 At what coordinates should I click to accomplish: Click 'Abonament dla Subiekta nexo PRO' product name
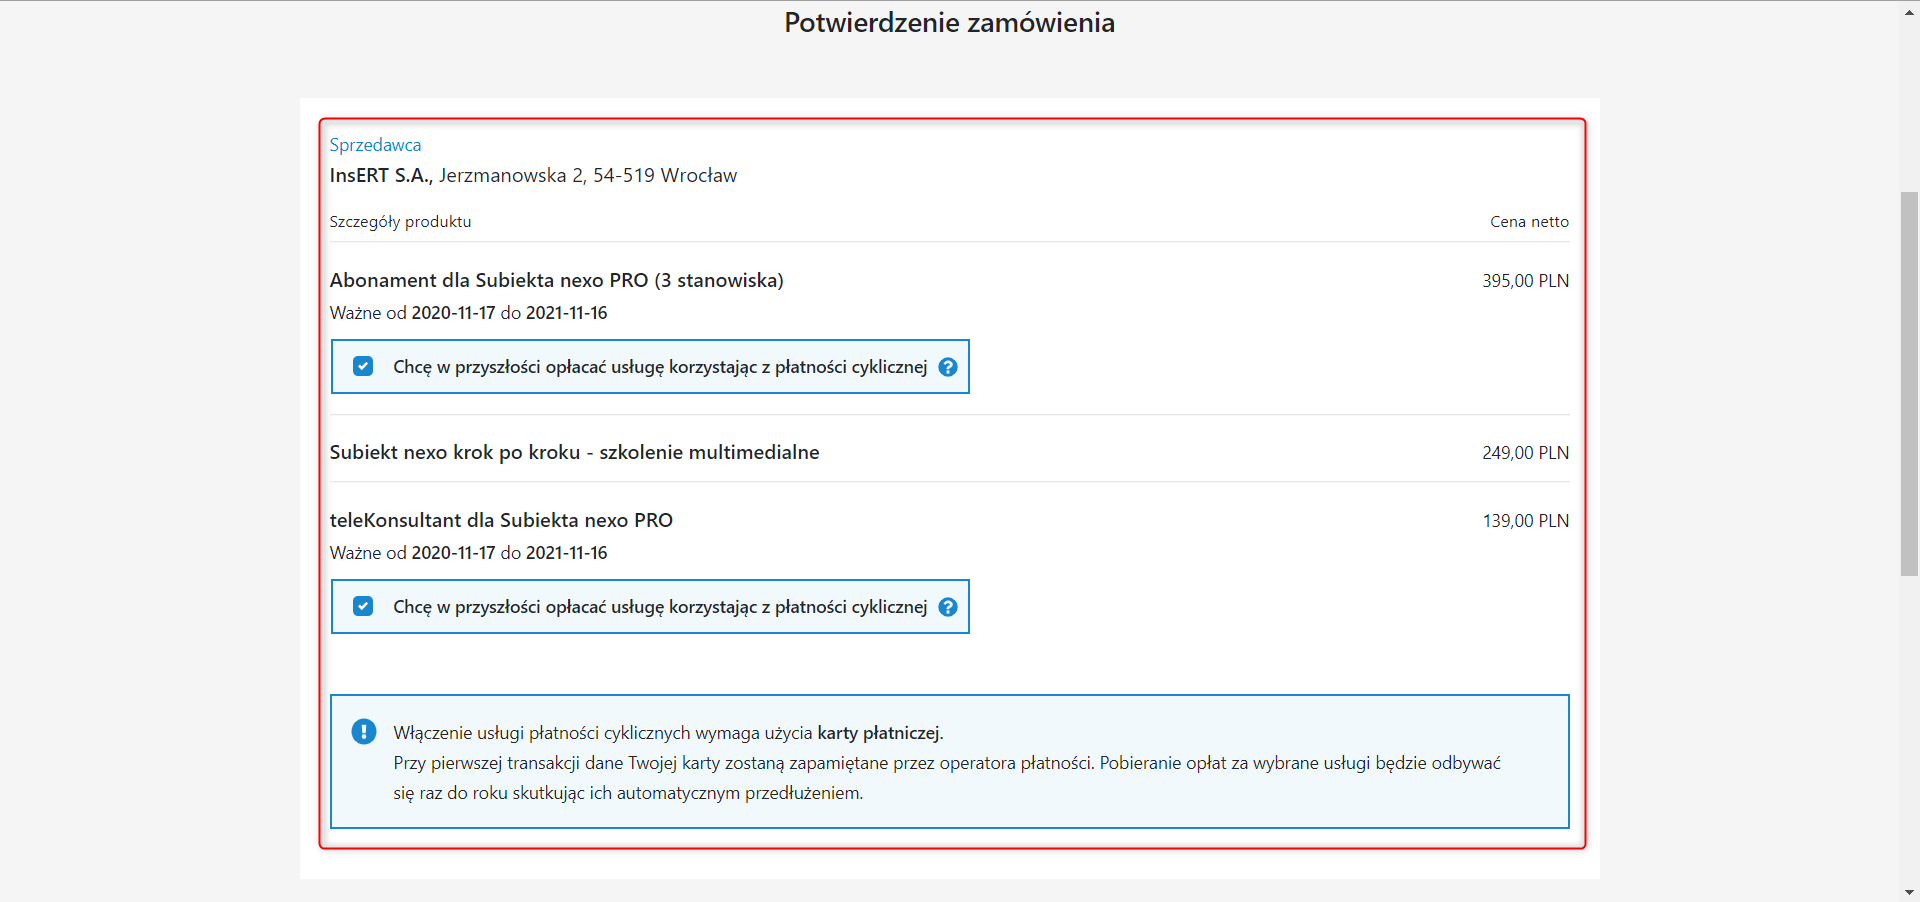556,281
